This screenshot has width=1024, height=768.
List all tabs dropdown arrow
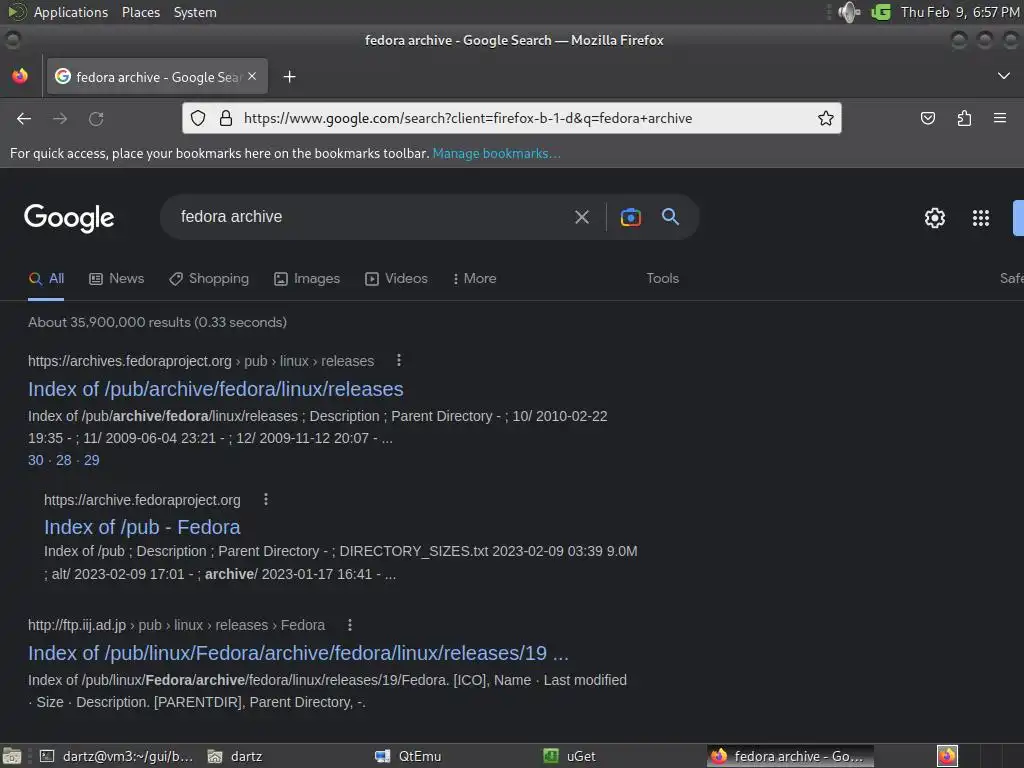[1004, 76]
